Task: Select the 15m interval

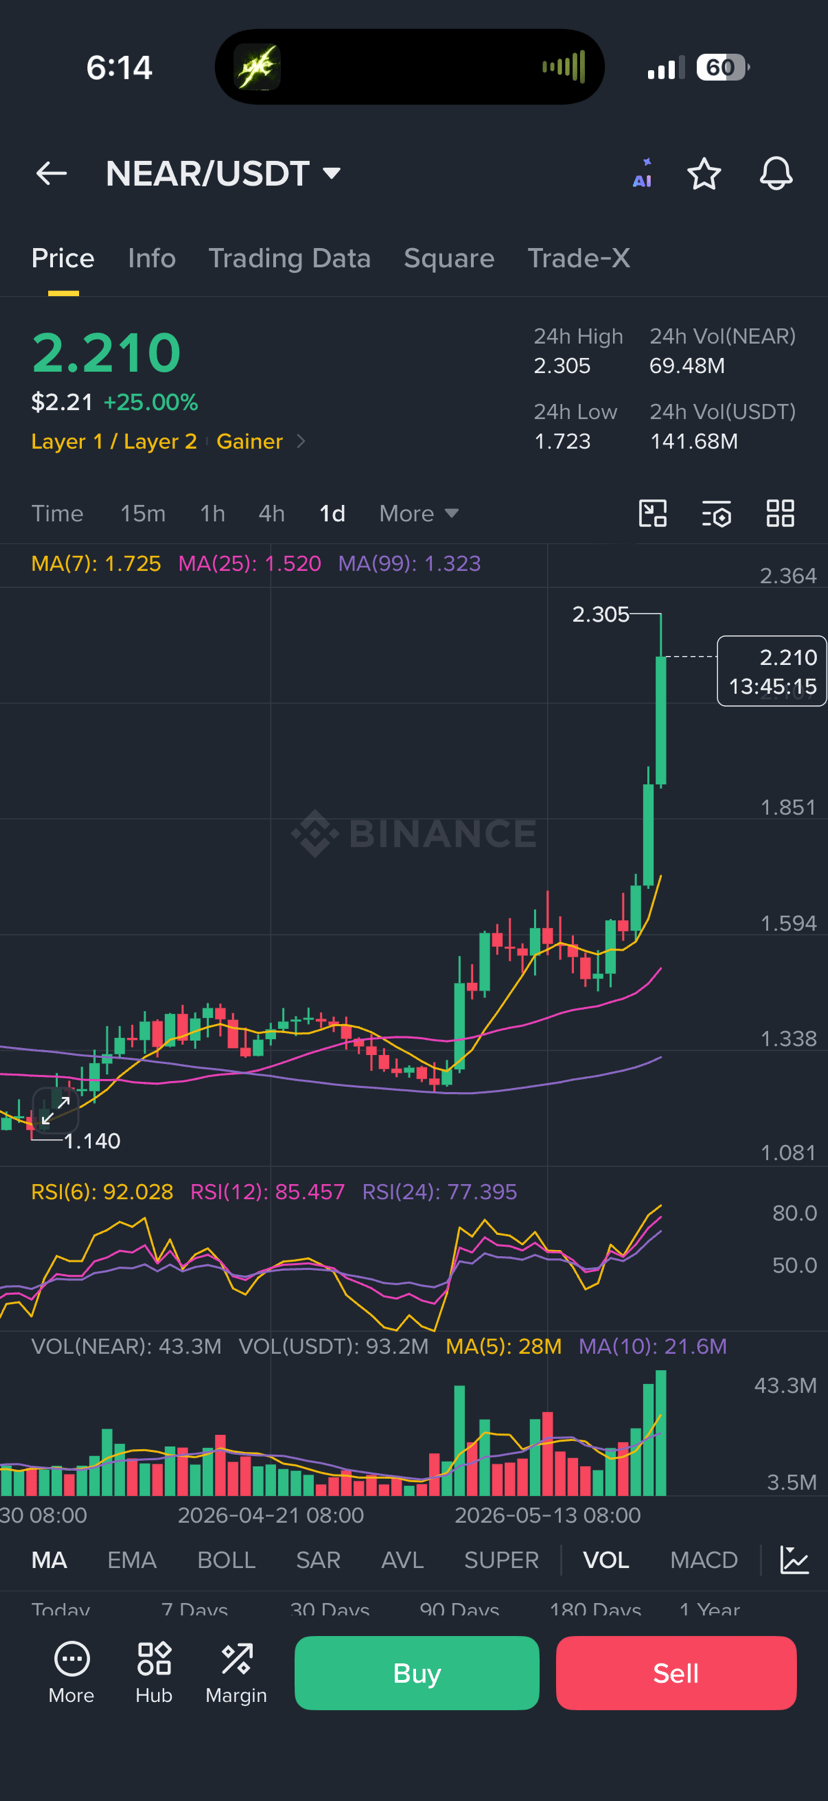Action: (x=143, y=514)
